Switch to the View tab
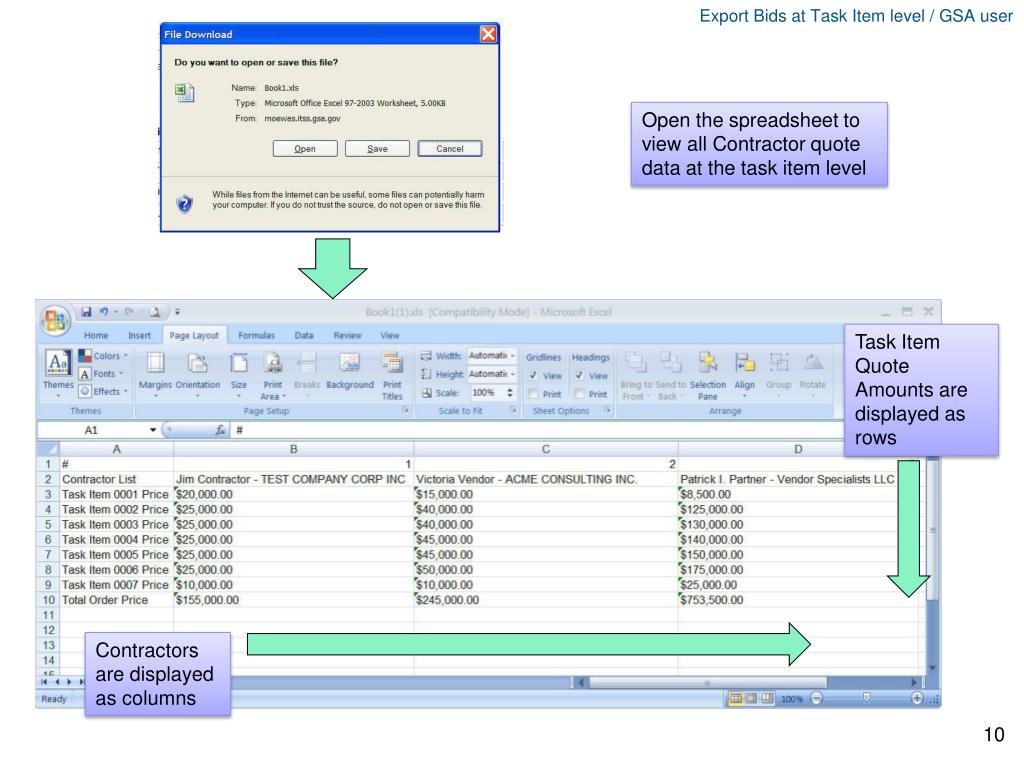 point(390,335)
